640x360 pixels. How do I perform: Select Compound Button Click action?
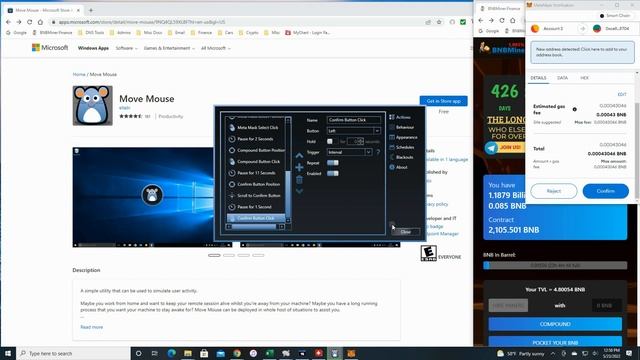(256, 162)
